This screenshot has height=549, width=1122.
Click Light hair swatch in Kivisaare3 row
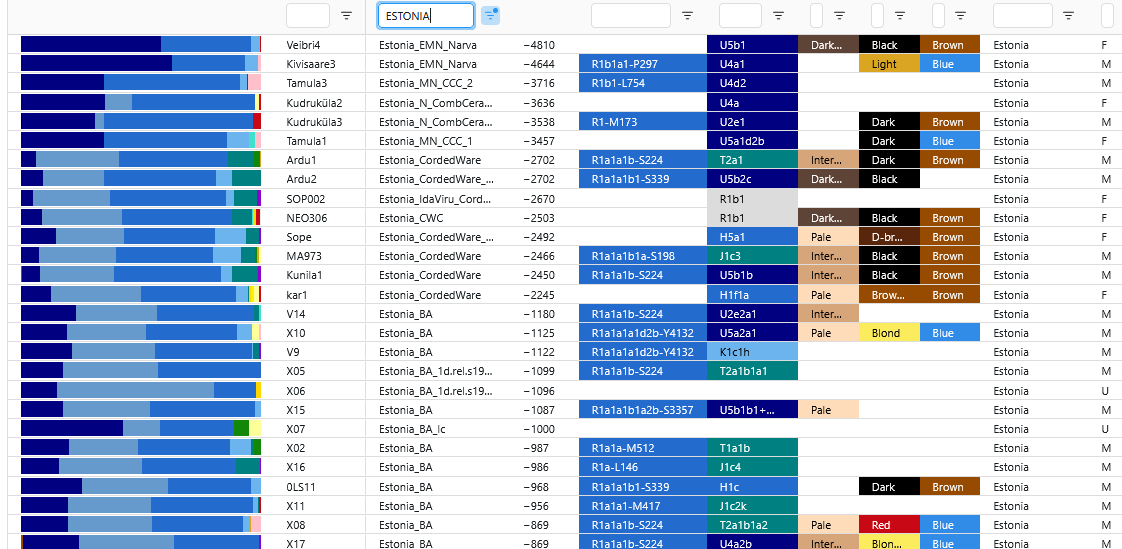click(888, 64)
